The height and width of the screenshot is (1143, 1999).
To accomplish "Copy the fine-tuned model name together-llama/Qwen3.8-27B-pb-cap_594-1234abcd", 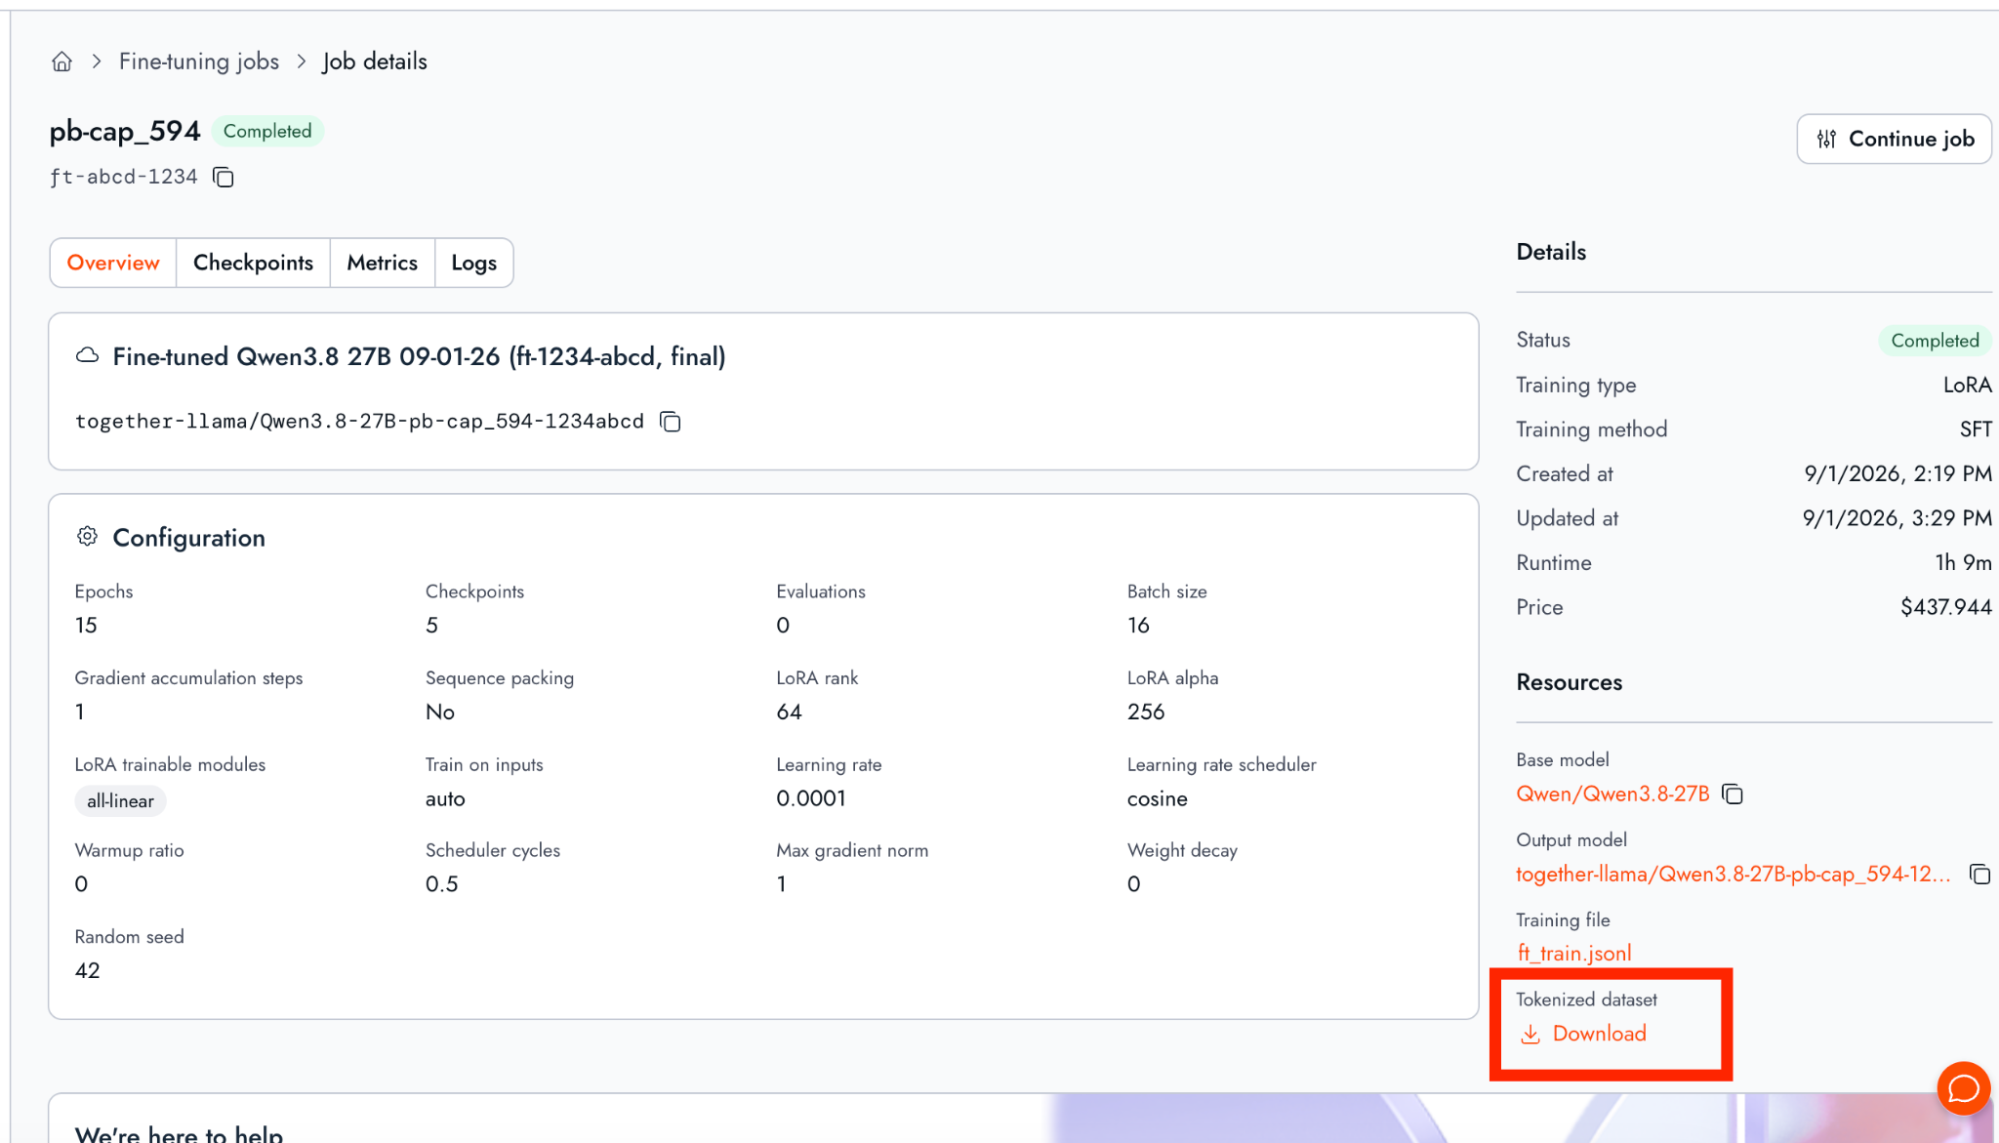I will click(670, 422).
